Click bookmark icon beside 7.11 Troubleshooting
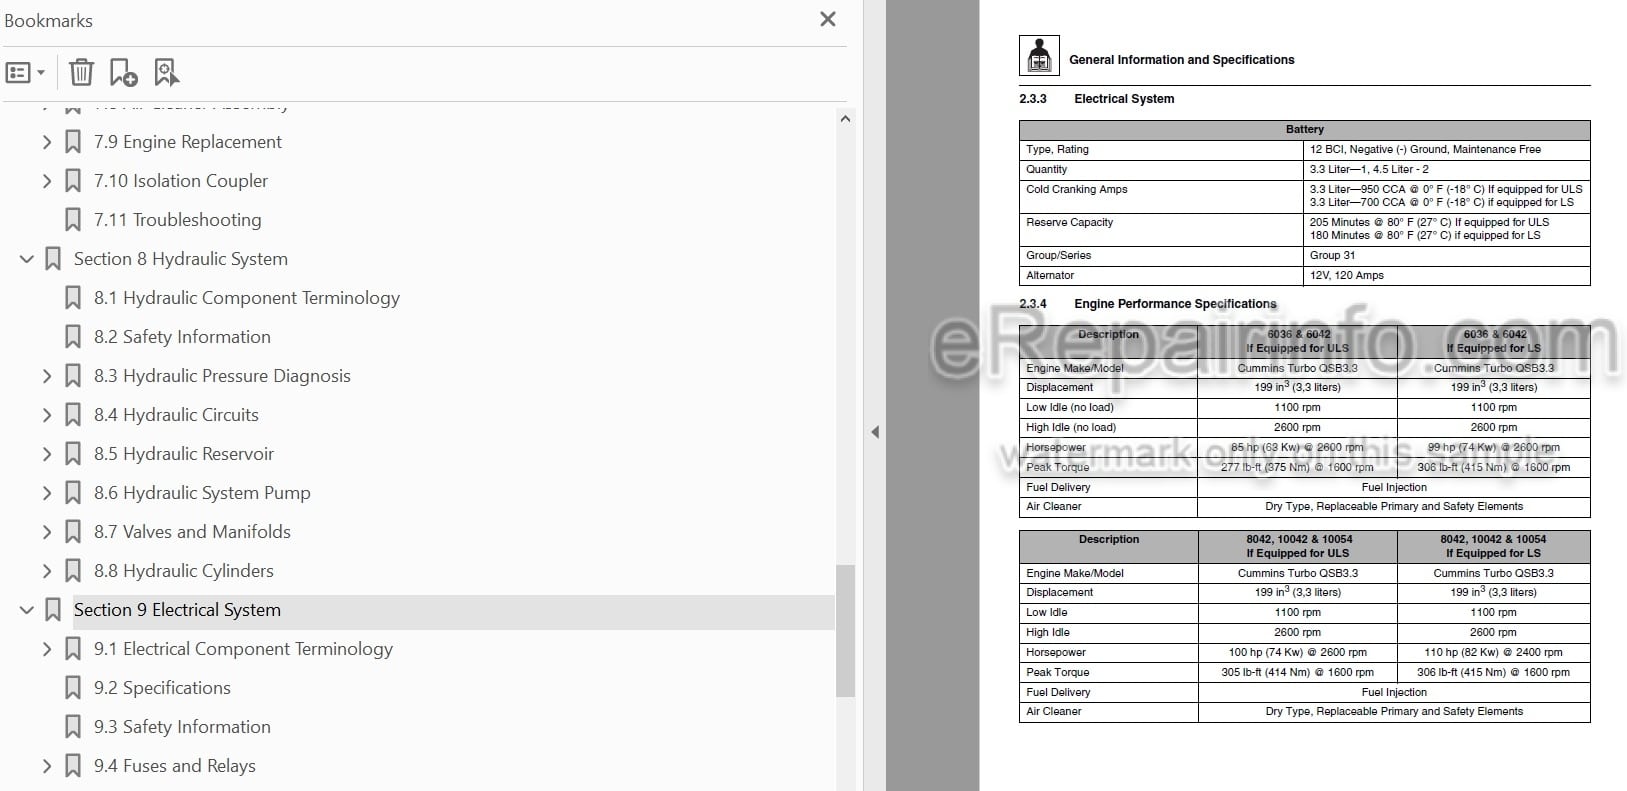Screen dimensions: 1627x791 (73, 220)
